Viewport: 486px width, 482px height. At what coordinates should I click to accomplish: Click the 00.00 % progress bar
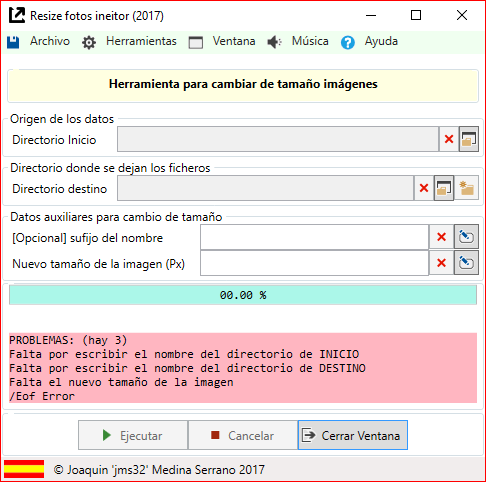[x=243, y=295]
